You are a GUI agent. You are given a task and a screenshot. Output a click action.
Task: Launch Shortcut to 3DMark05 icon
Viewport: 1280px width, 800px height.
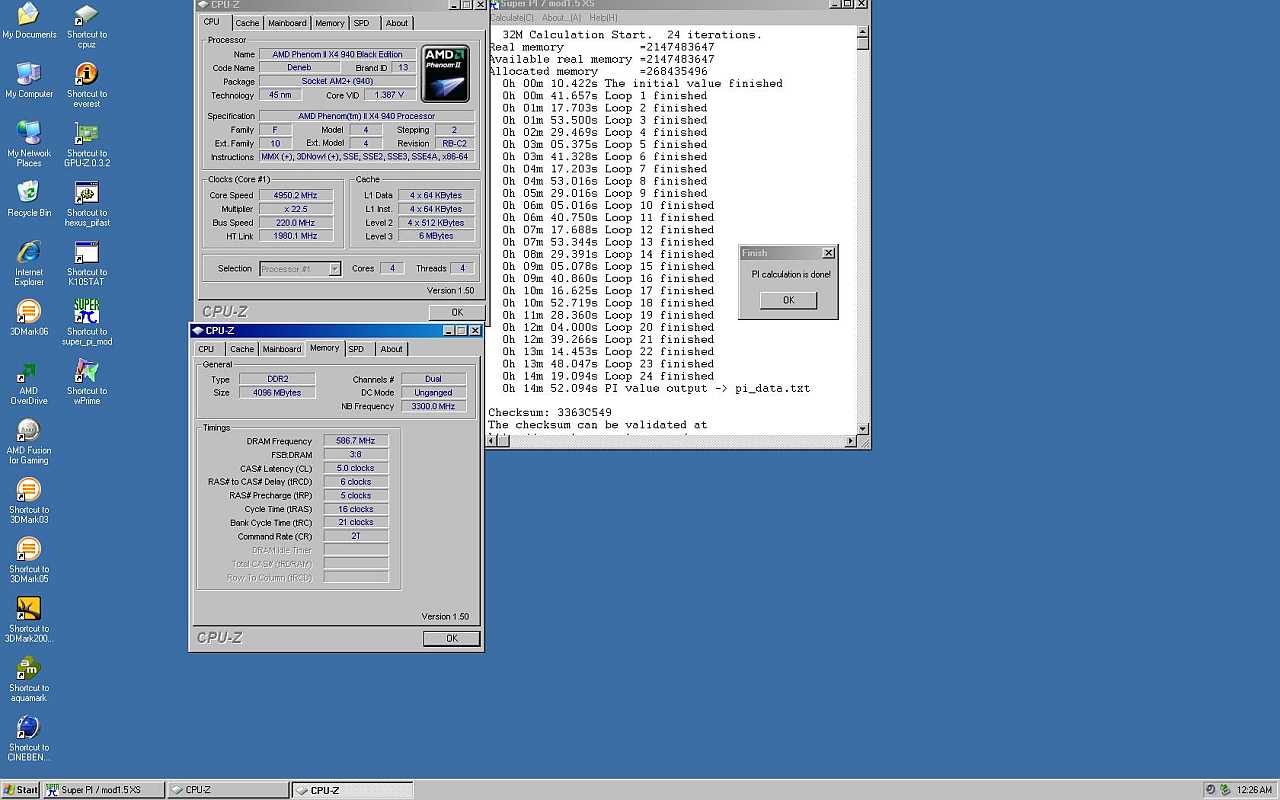tap(29, 560)
